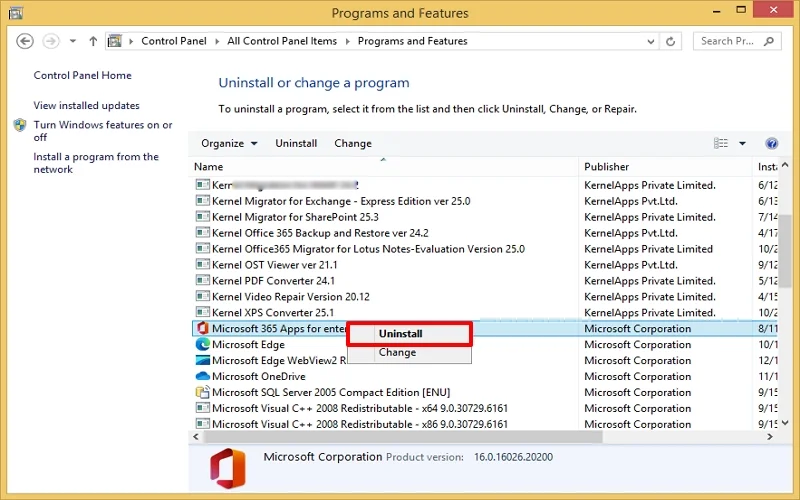Image resolution: width=800 pixels, height=500 pixels.
Task: Click All Control Panel Items breadcrumb
Action: tap(282, 41)
